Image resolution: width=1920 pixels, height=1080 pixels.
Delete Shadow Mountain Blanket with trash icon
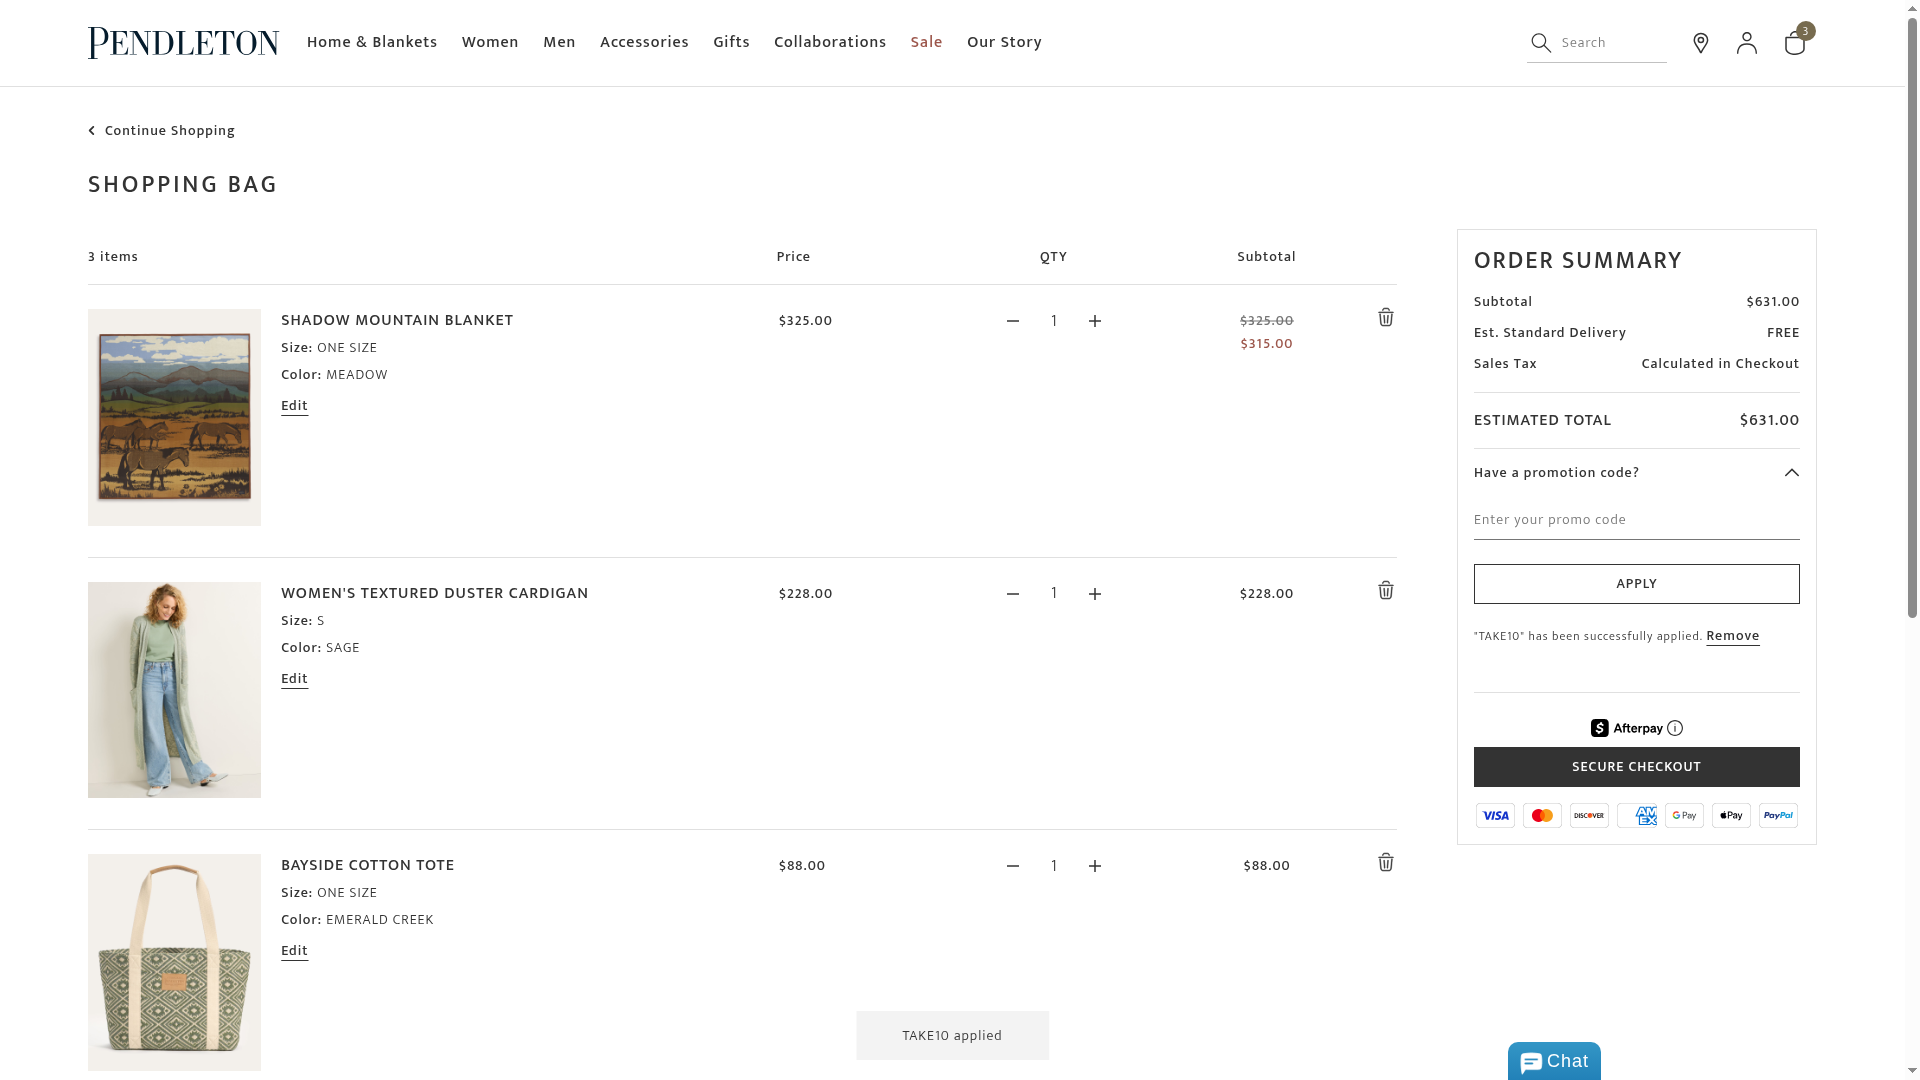1385,318
